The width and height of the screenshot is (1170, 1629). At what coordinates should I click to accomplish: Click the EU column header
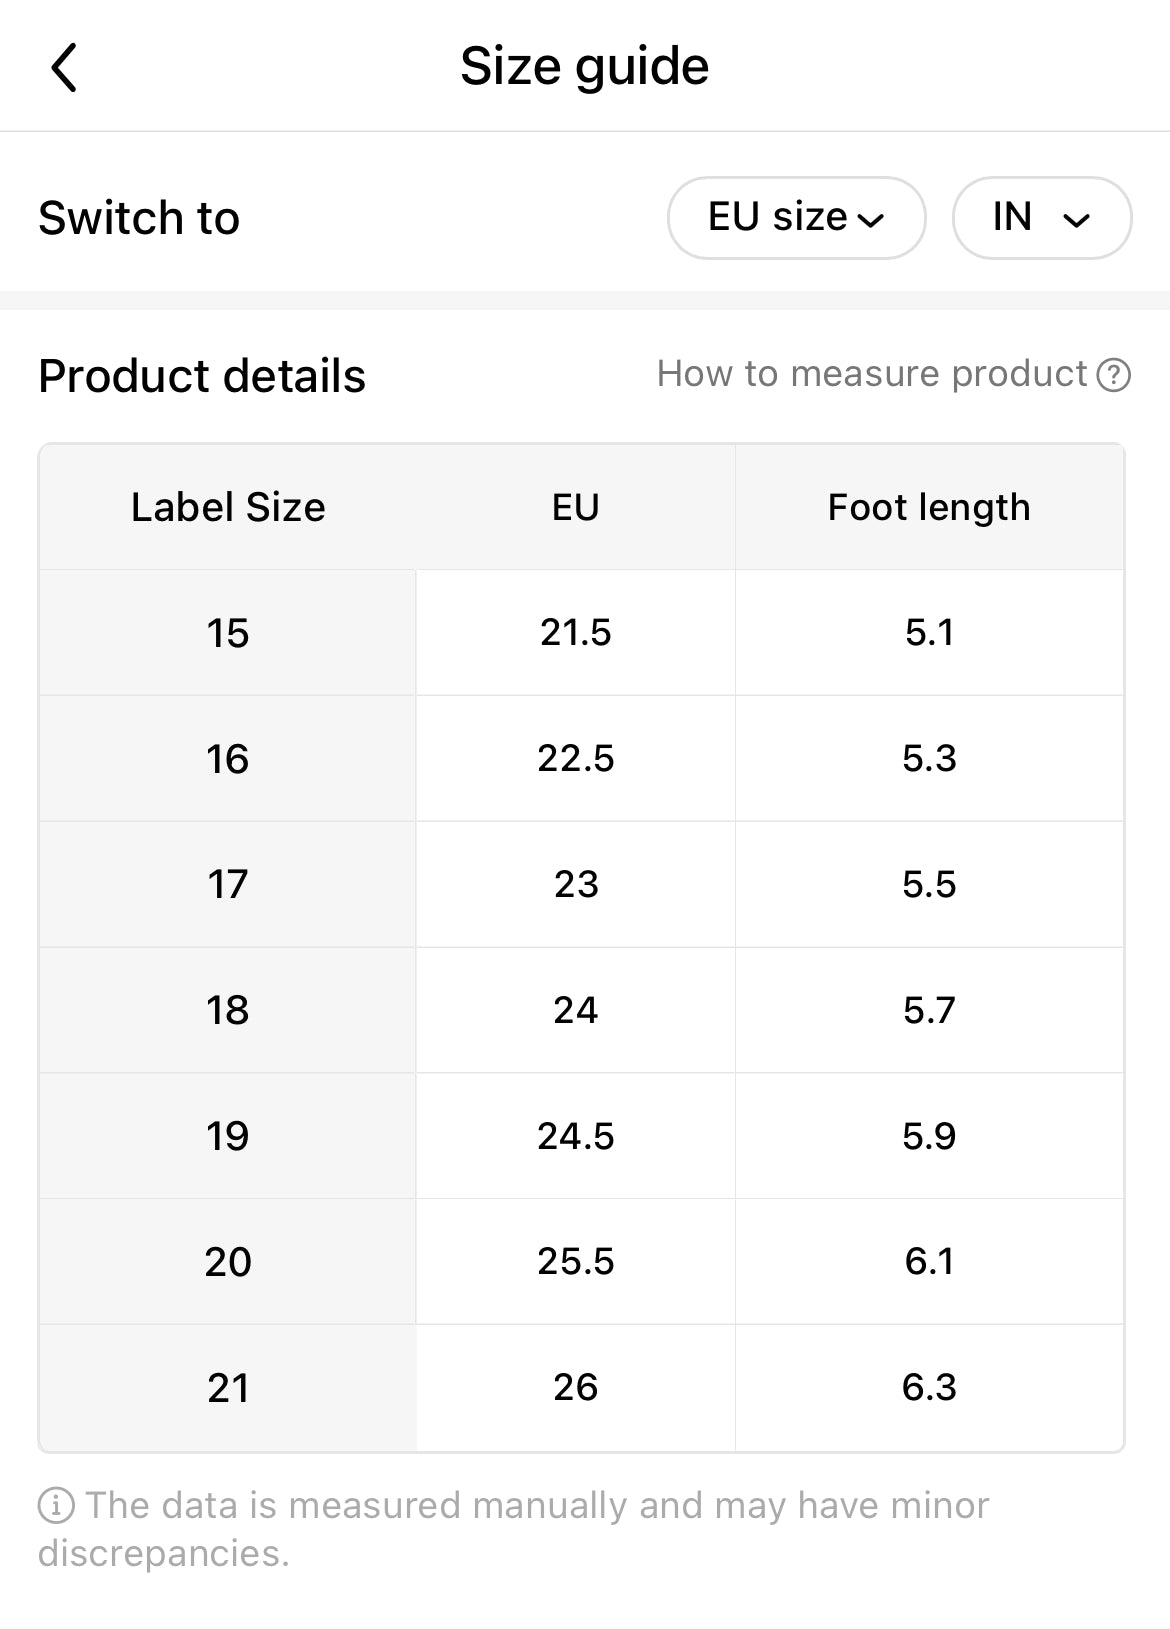[x=575, y=507]
